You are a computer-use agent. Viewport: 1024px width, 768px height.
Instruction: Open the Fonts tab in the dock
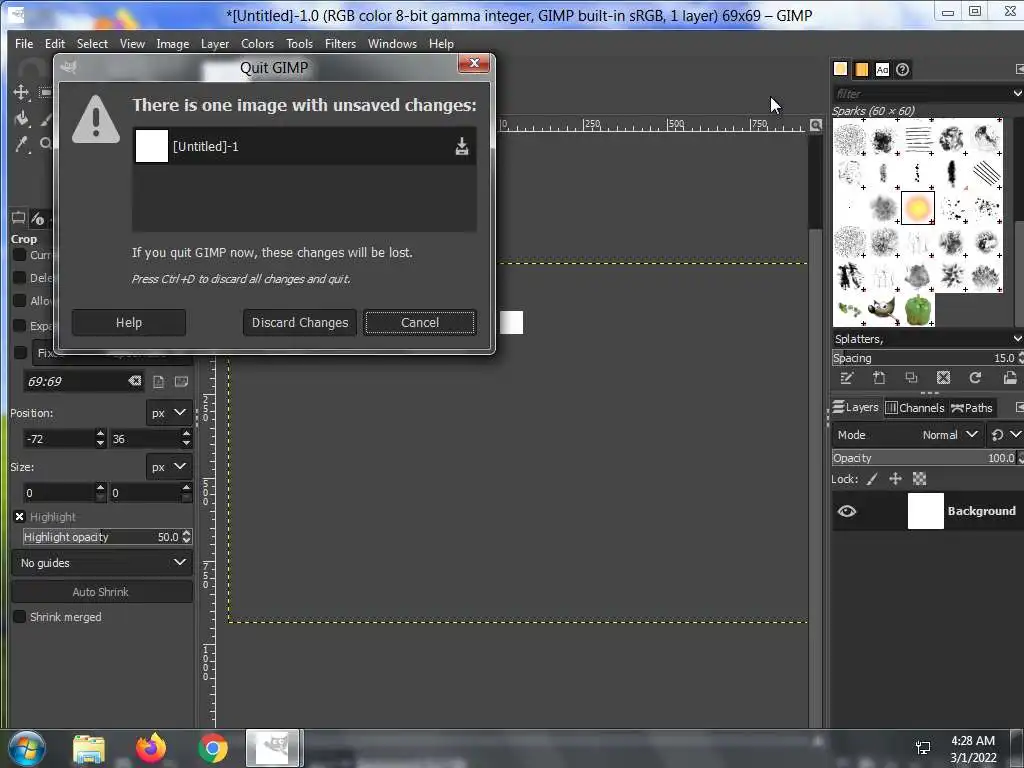882,69
